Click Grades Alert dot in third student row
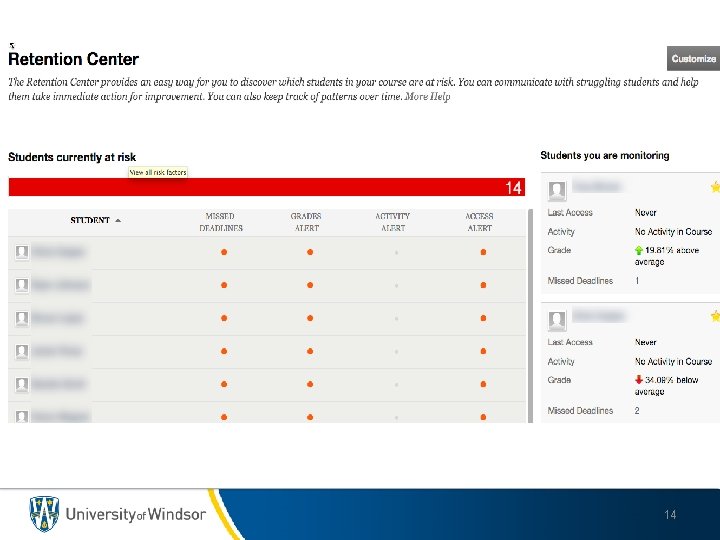Screen dimensions: 720x540 [310, 318]
